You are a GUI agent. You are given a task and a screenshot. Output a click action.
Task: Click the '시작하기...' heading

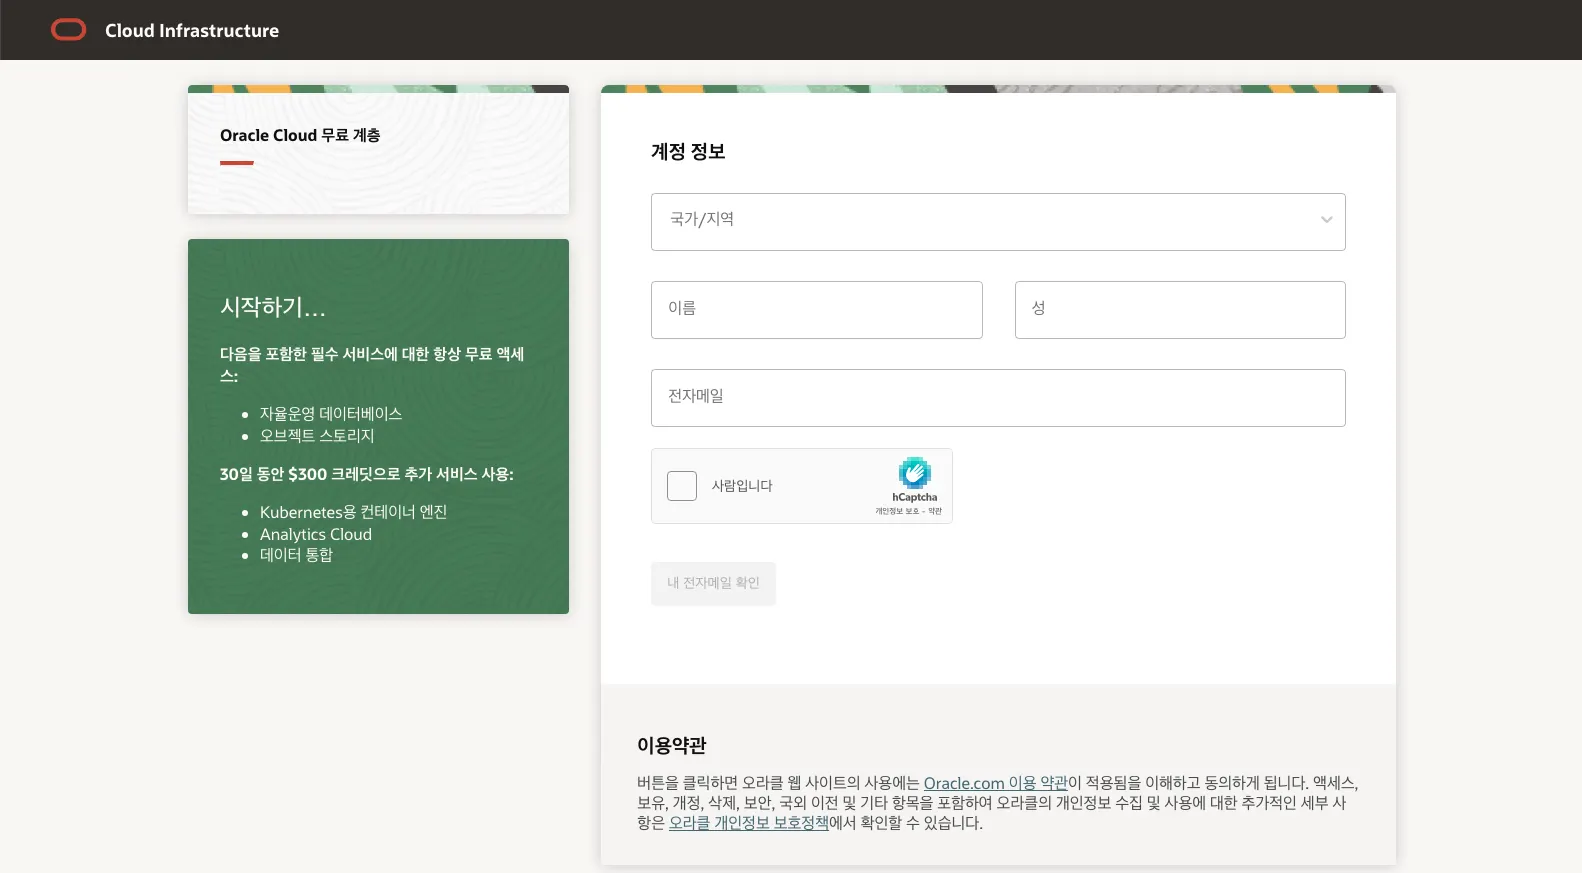click(273, 307)
